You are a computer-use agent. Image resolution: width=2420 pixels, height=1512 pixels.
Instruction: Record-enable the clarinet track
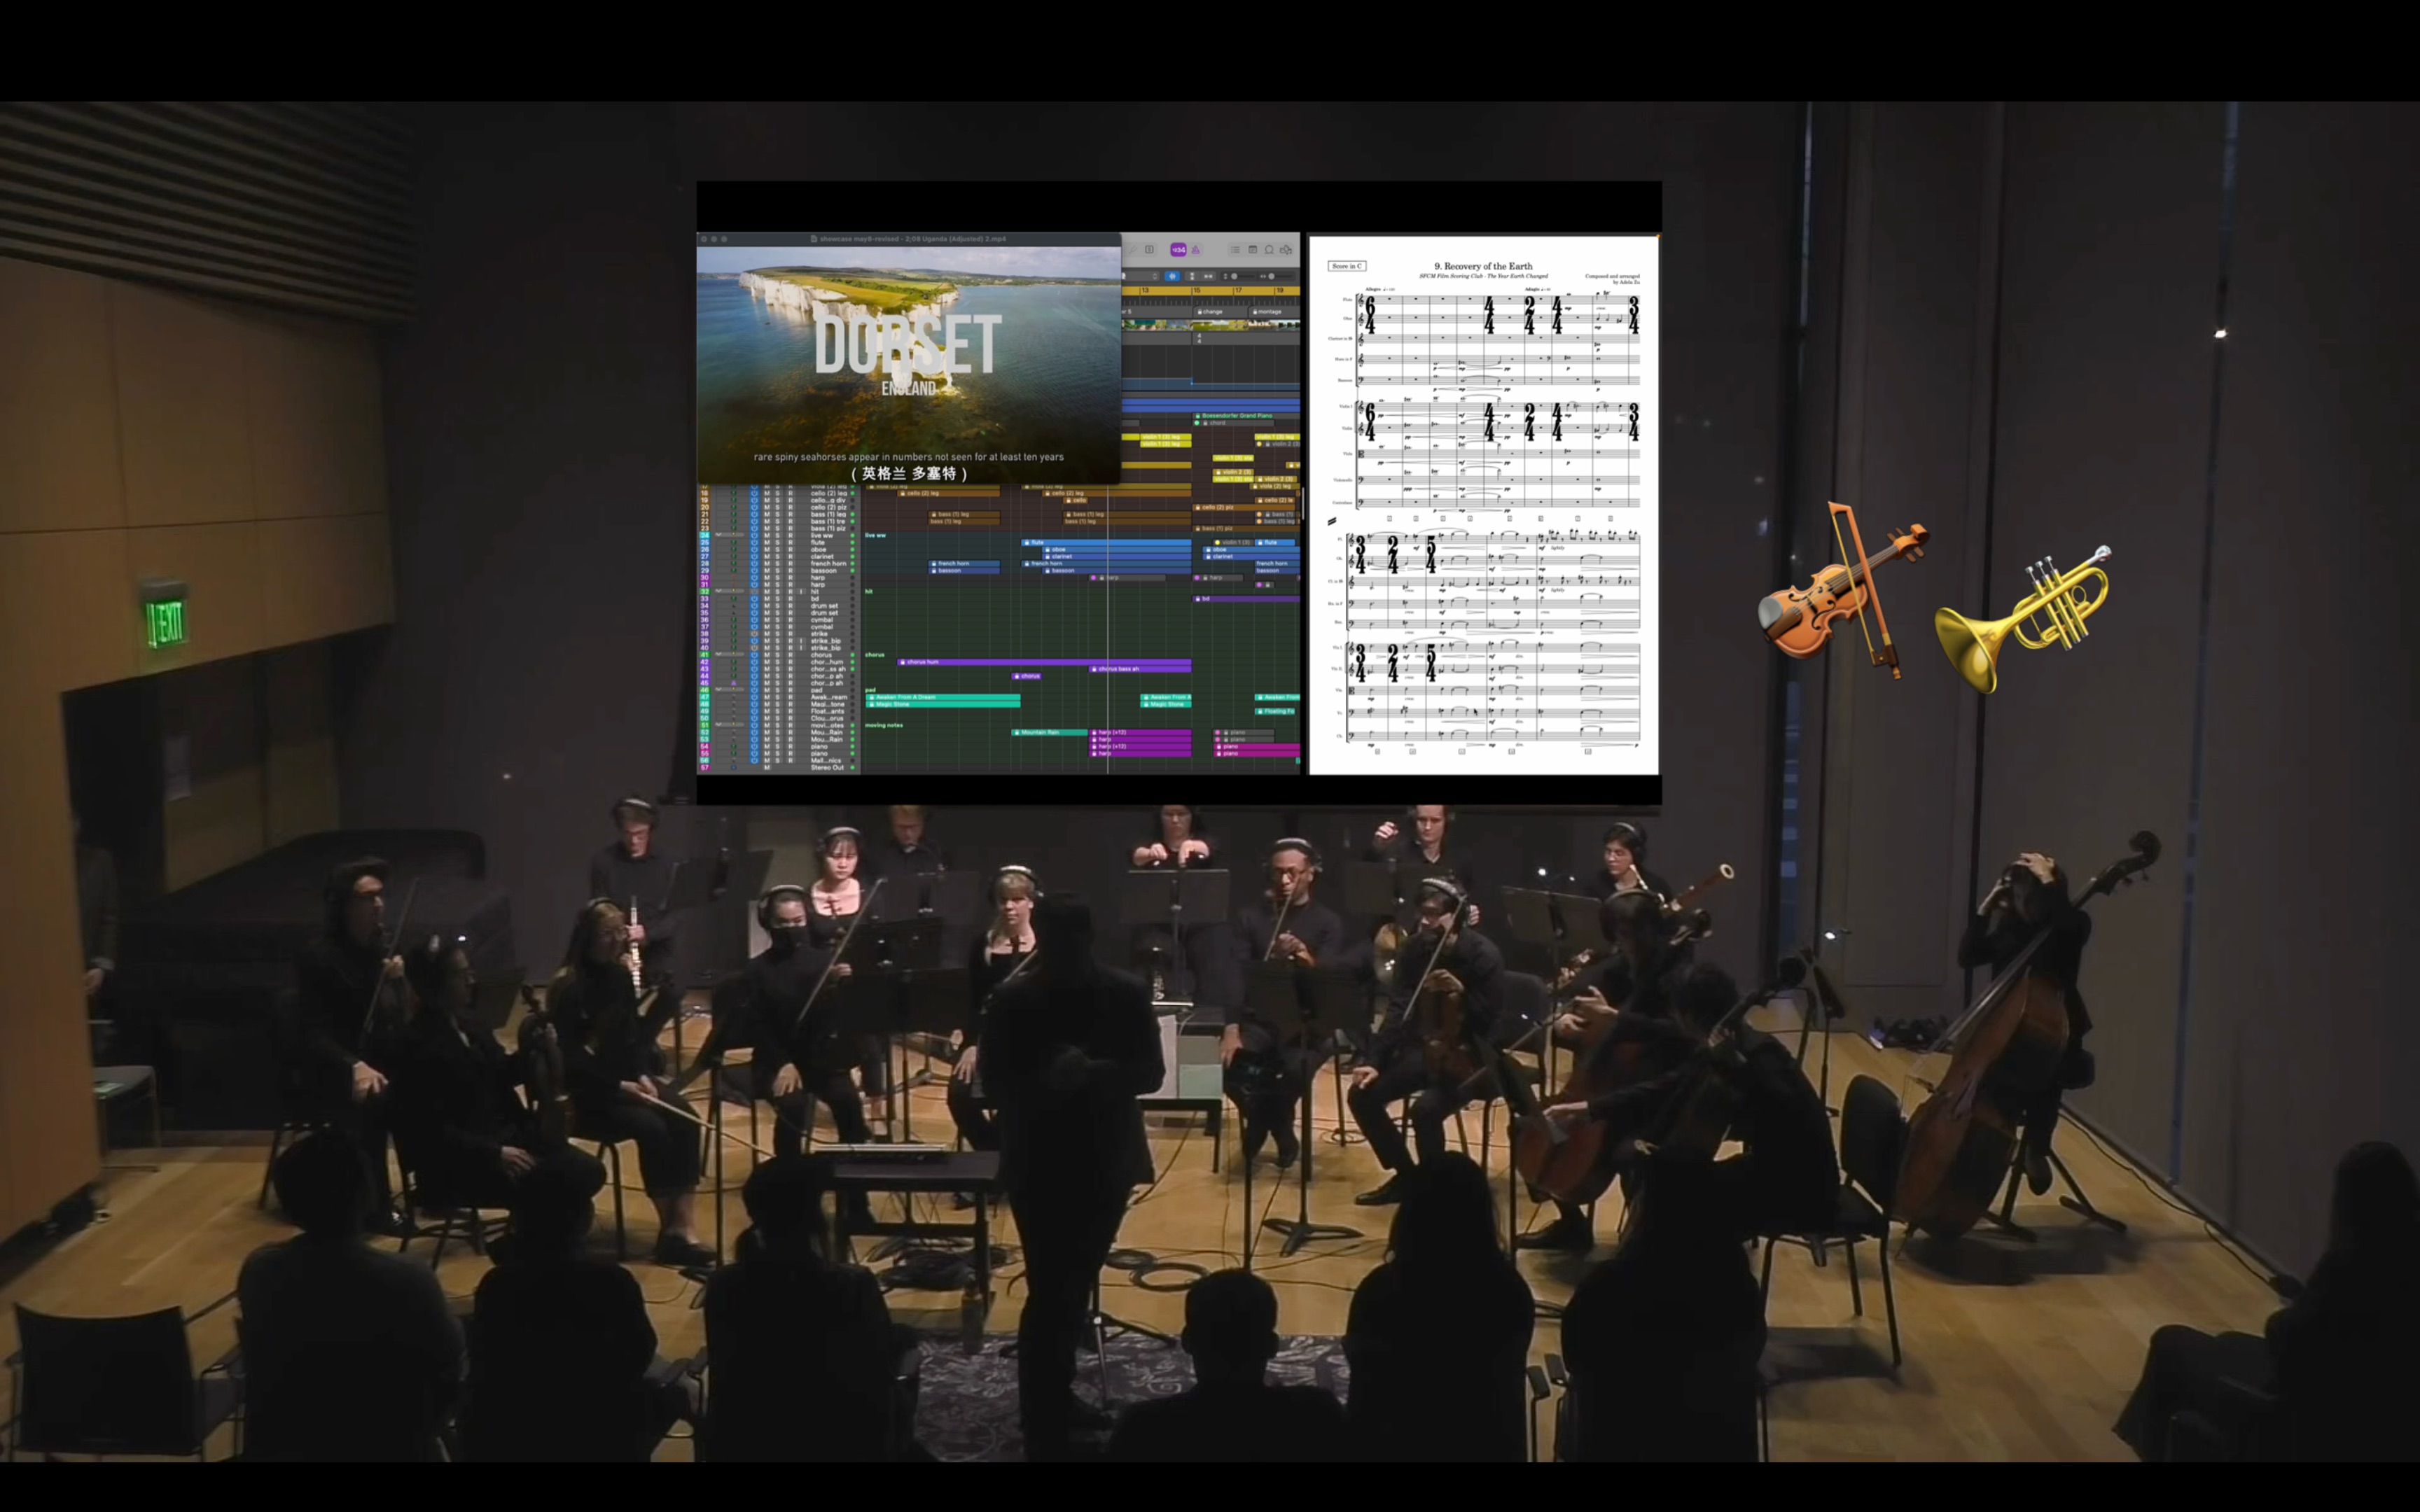pyautogui.click(x=791, y=557)
